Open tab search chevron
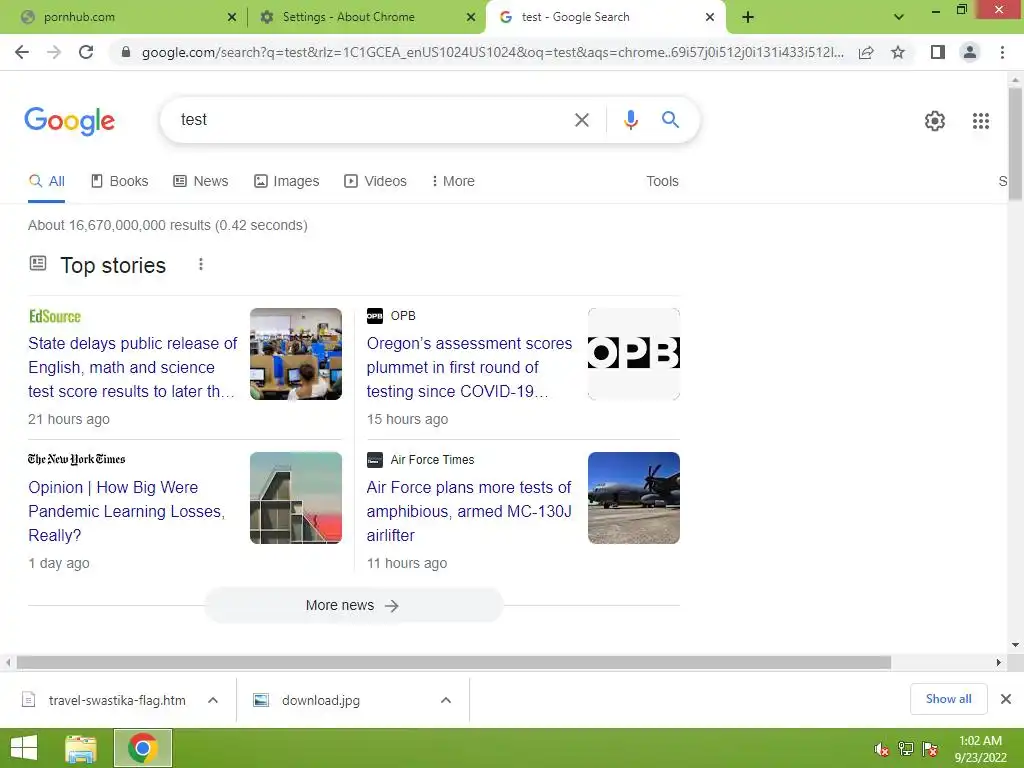Viewport: 1024px width, 768px height. pyautogui.click(x=899, y=17)
